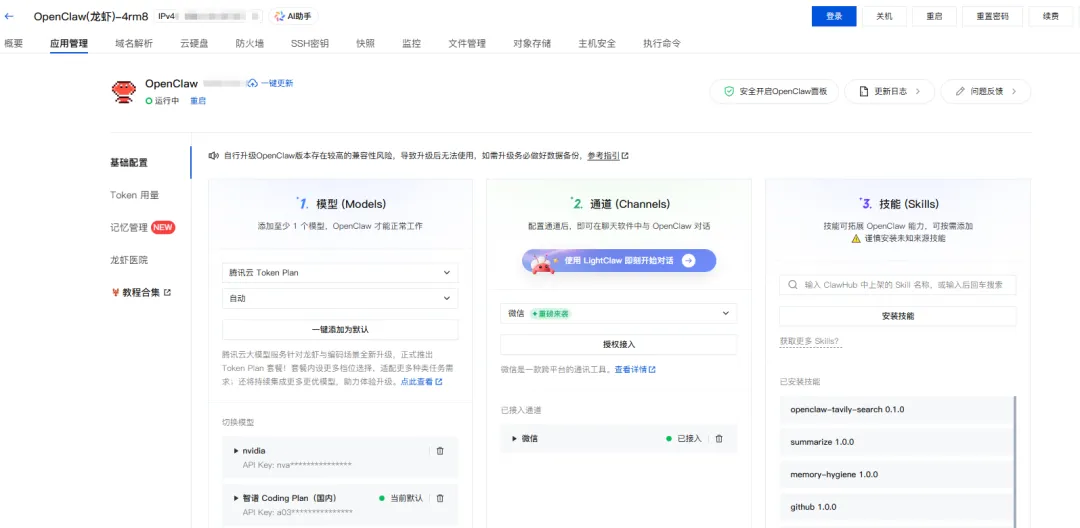The height and width of the screenshot is (528, 1080).
Task: Switch to the 概要 tab
Action: (x=14, y=43)
